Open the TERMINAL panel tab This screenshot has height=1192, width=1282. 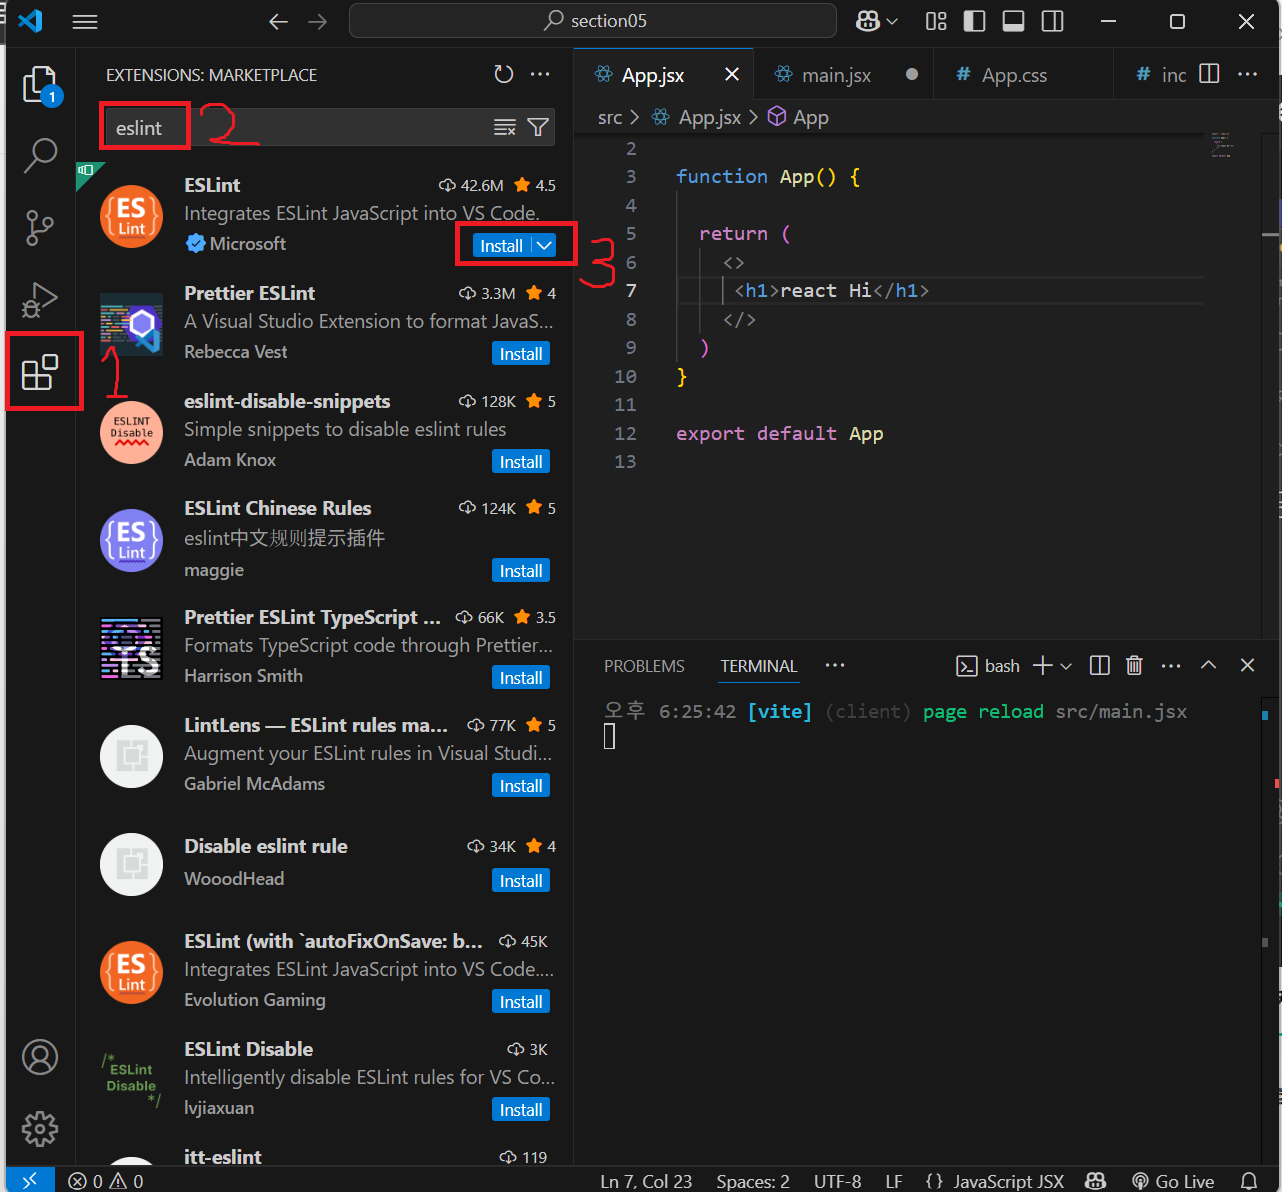(758, 666)
